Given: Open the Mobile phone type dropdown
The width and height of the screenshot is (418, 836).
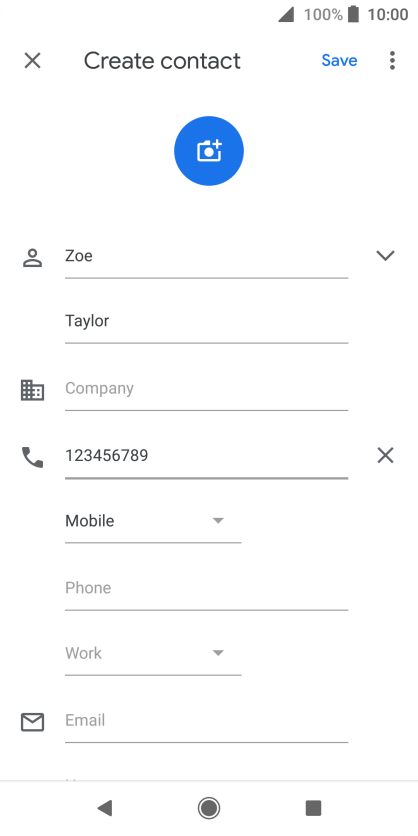Looking at the screenshot, I should (153, 521).
